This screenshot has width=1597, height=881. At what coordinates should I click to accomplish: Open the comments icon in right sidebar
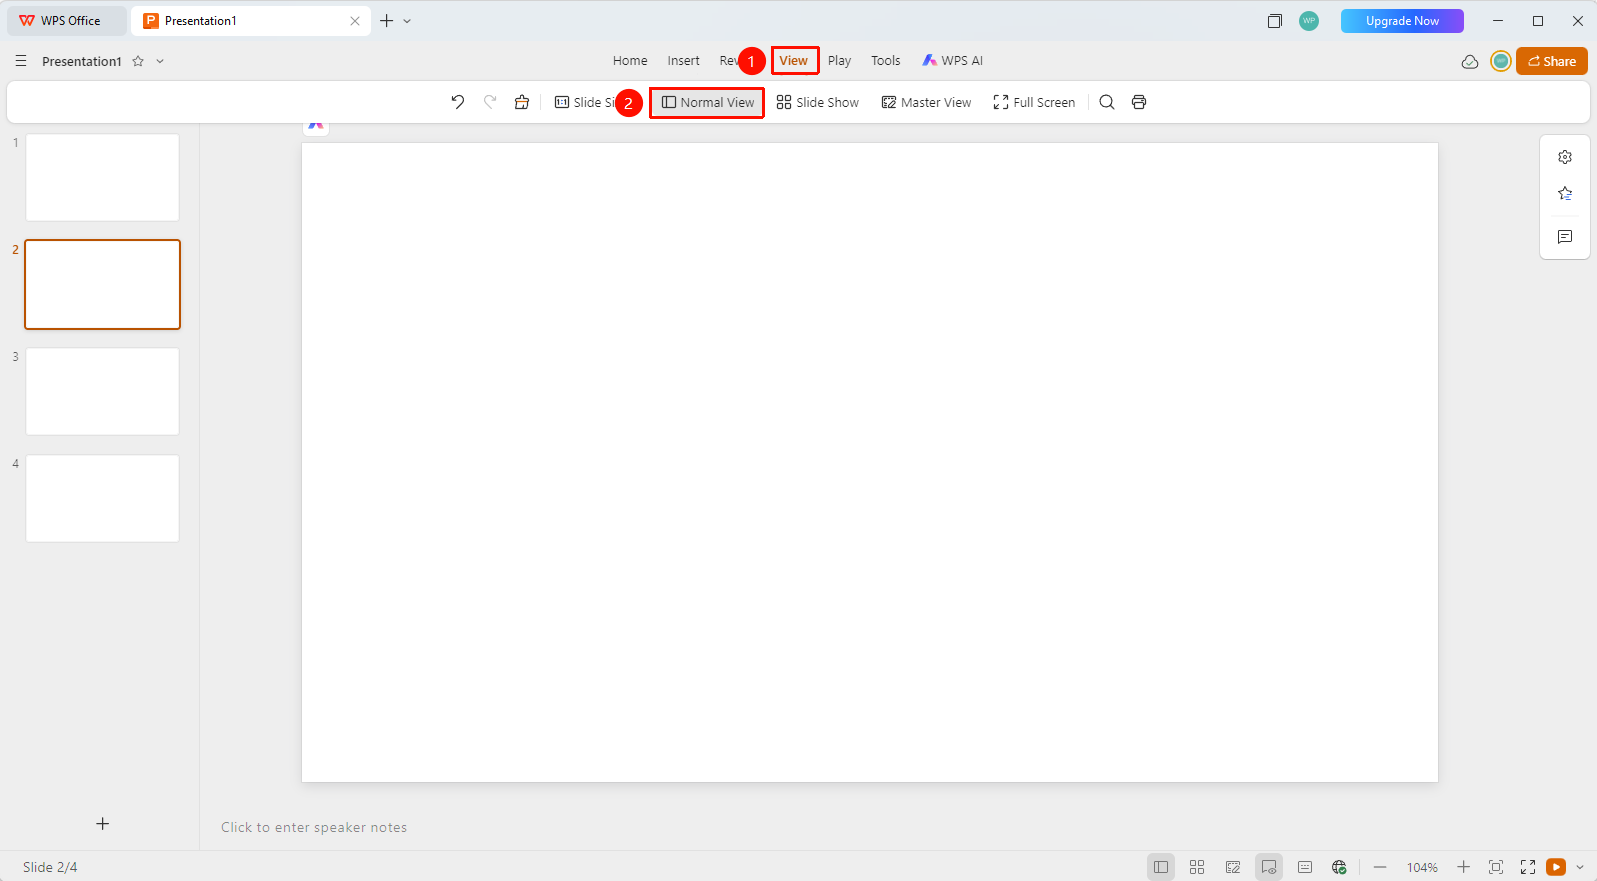click(1565, 237)
